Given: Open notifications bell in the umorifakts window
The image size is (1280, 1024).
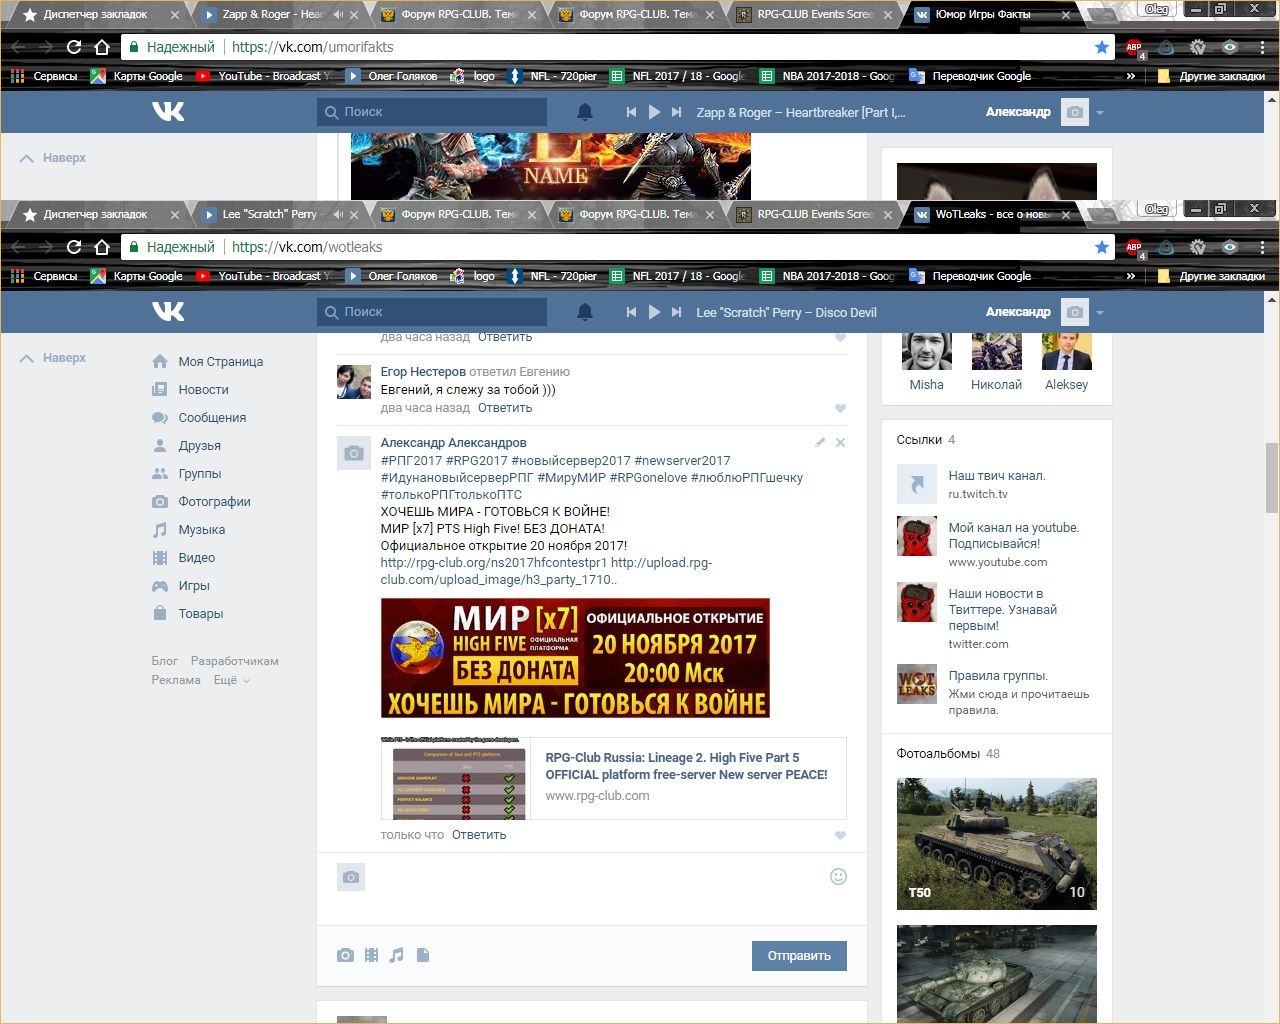Looking at the screenshot, I should pyautogui.click(x=585, y=112).
